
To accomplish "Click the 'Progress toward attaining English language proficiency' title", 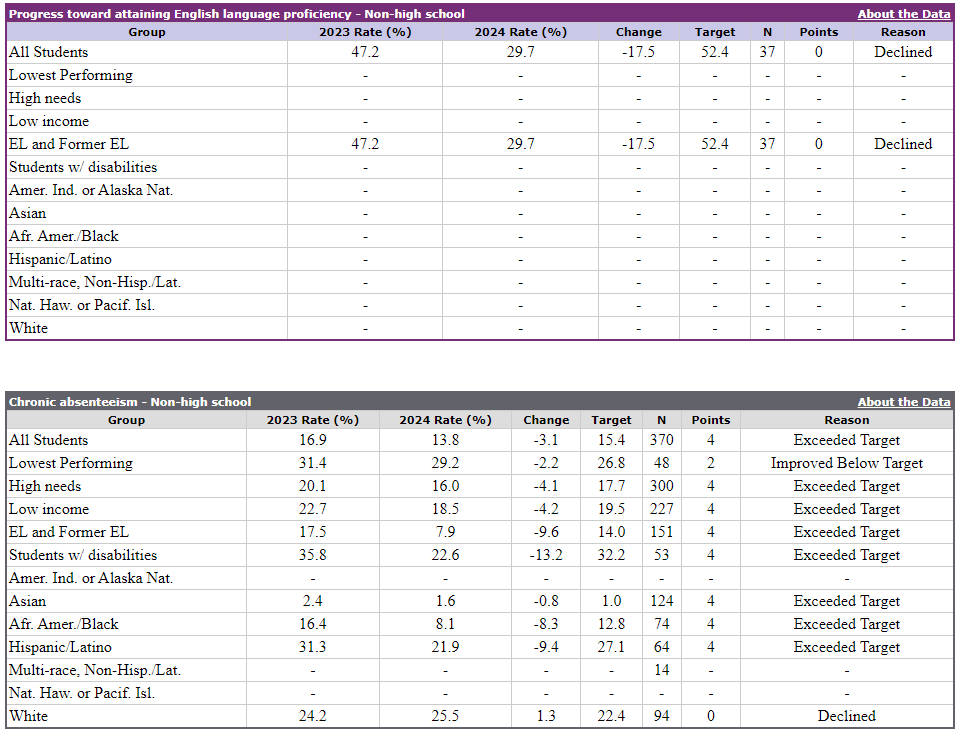I will click(236, 14).
